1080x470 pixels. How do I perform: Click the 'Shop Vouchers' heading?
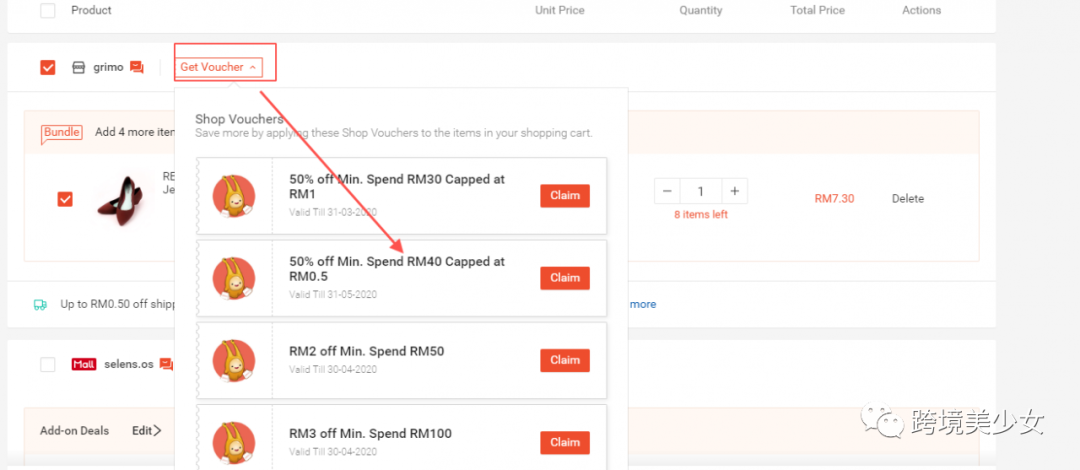pyautogui.click(x=239, y=119)
